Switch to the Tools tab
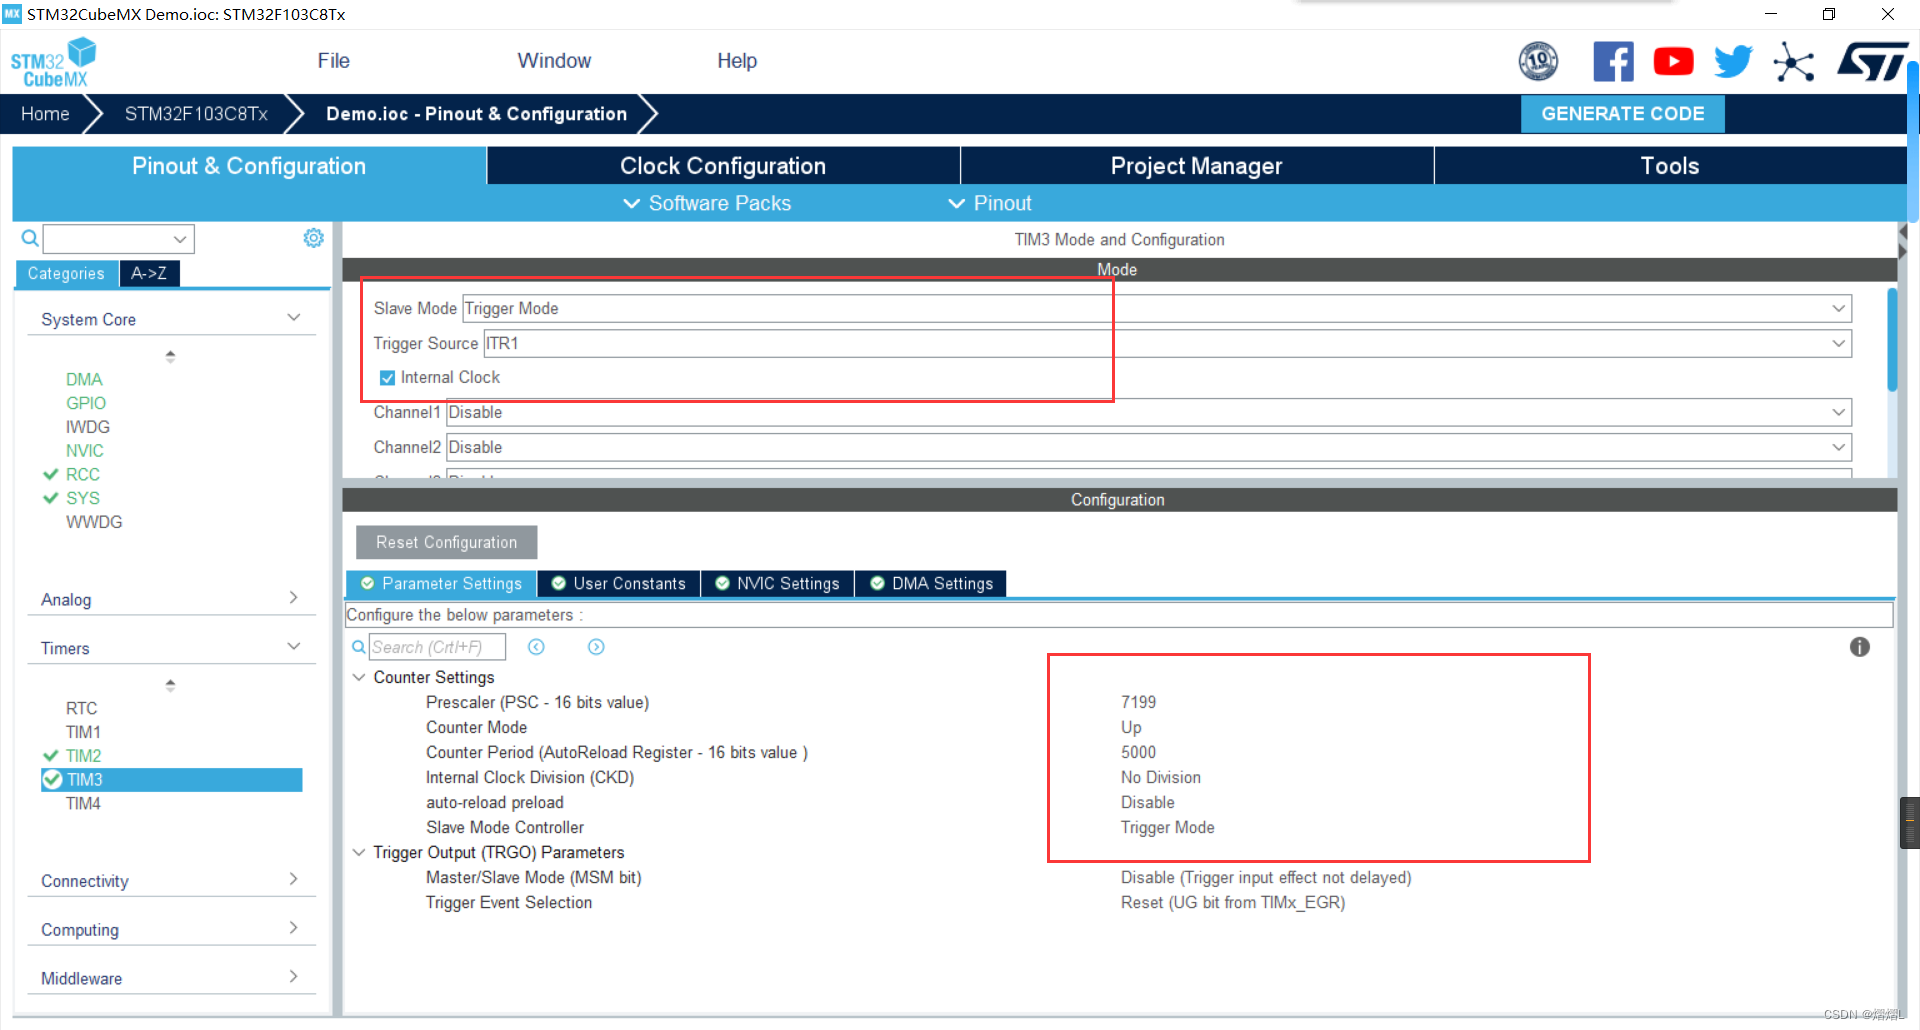Viewport: 1920px width, 1030px height. tap(1670, 166)
